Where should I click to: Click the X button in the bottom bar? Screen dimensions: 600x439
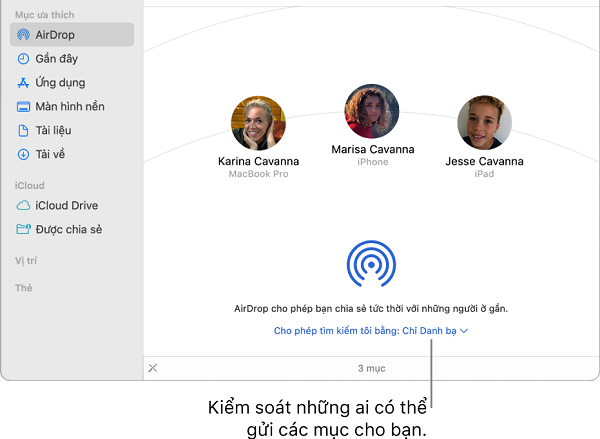[x=153, y=368]
